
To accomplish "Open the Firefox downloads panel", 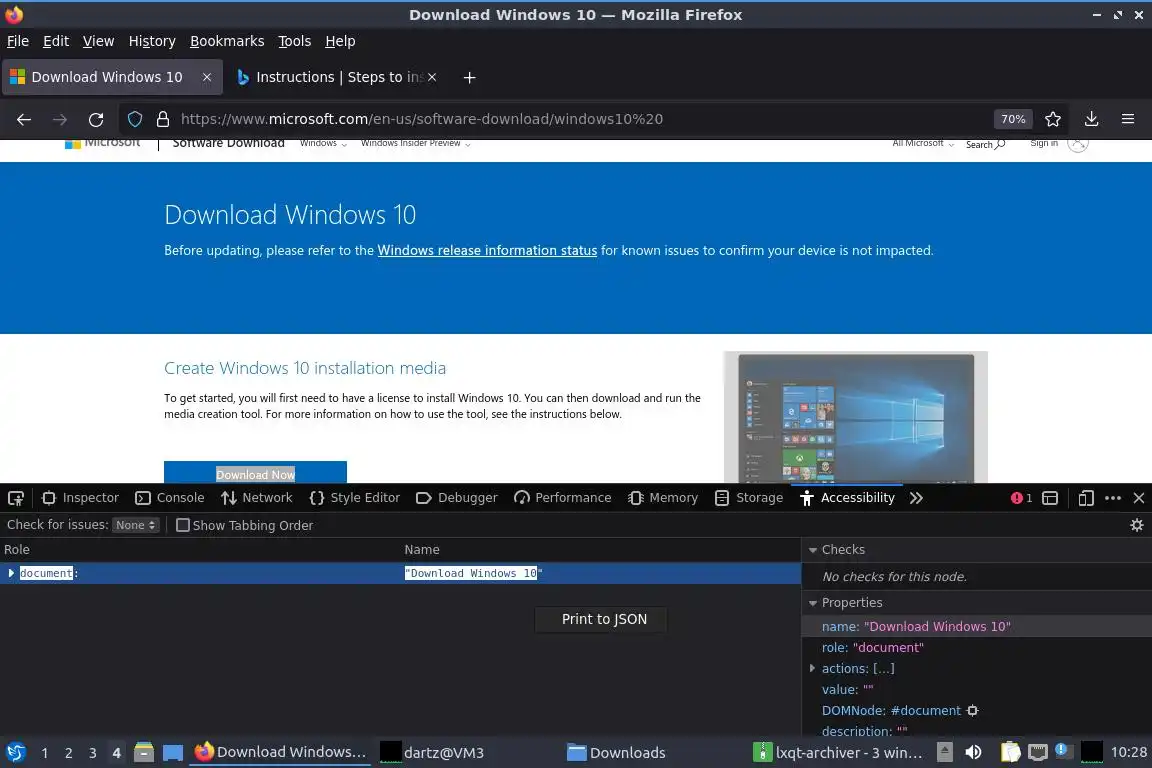I will tap(1092, 119).
